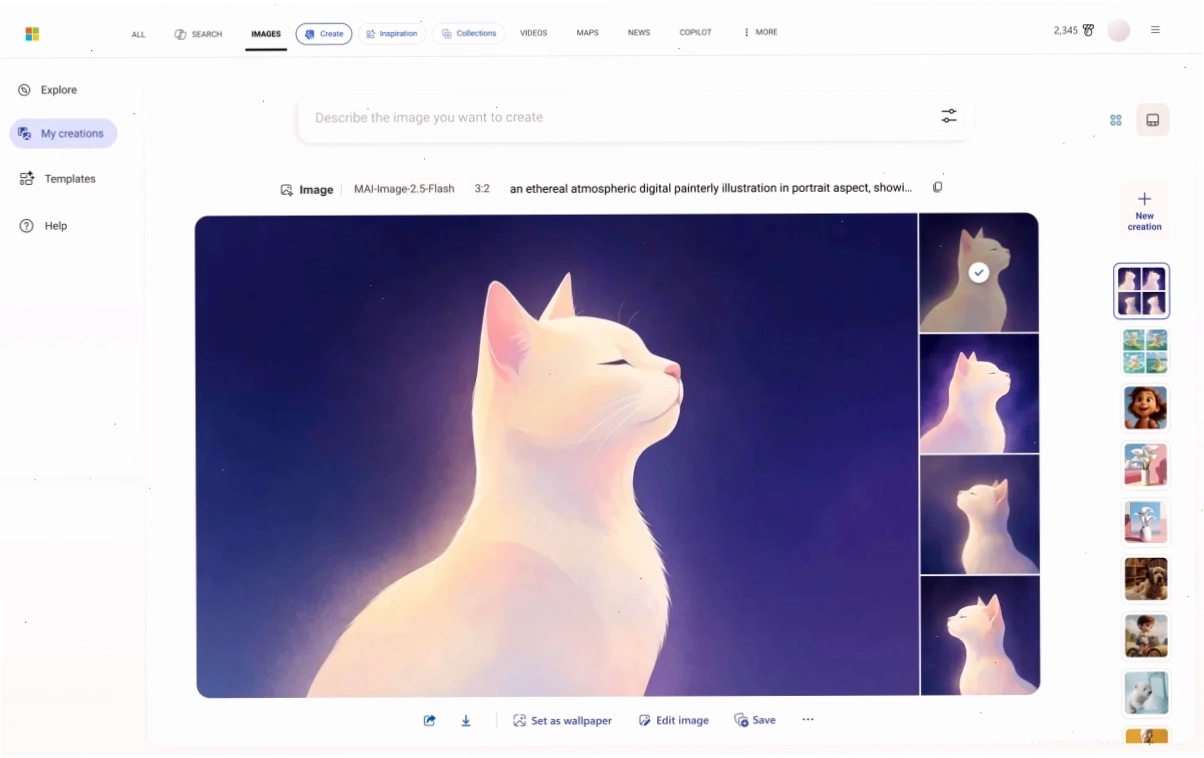This screenshot has width=1204, height=758.
Task: Go to the MAPS tab
Action: [x=587, y=33]
